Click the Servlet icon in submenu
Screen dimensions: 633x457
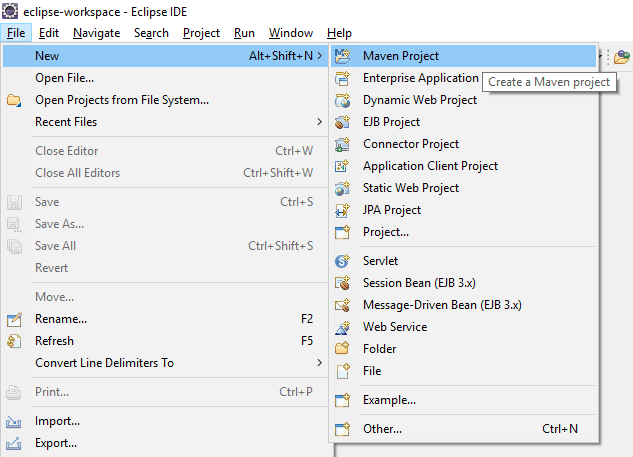click(343, 261)
